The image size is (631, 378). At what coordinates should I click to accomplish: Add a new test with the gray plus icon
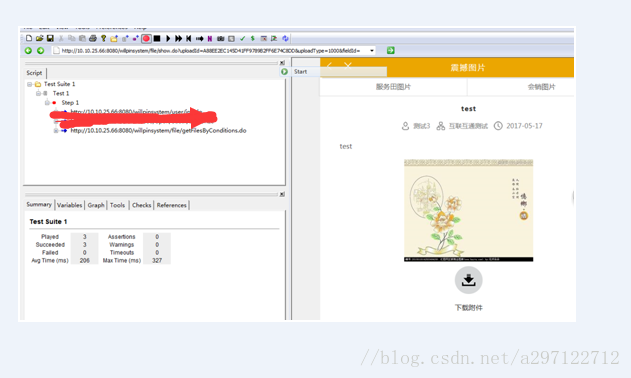(125, 38)
